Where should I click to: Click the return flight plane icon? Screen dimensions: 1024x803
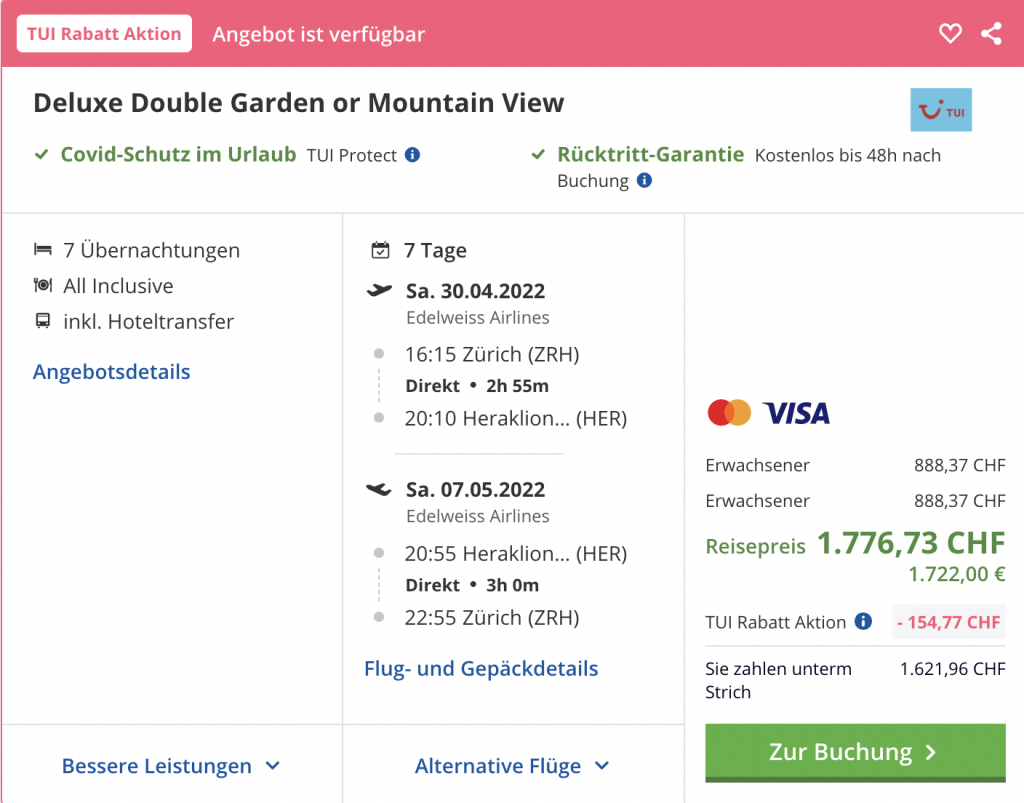click(379, 489)
